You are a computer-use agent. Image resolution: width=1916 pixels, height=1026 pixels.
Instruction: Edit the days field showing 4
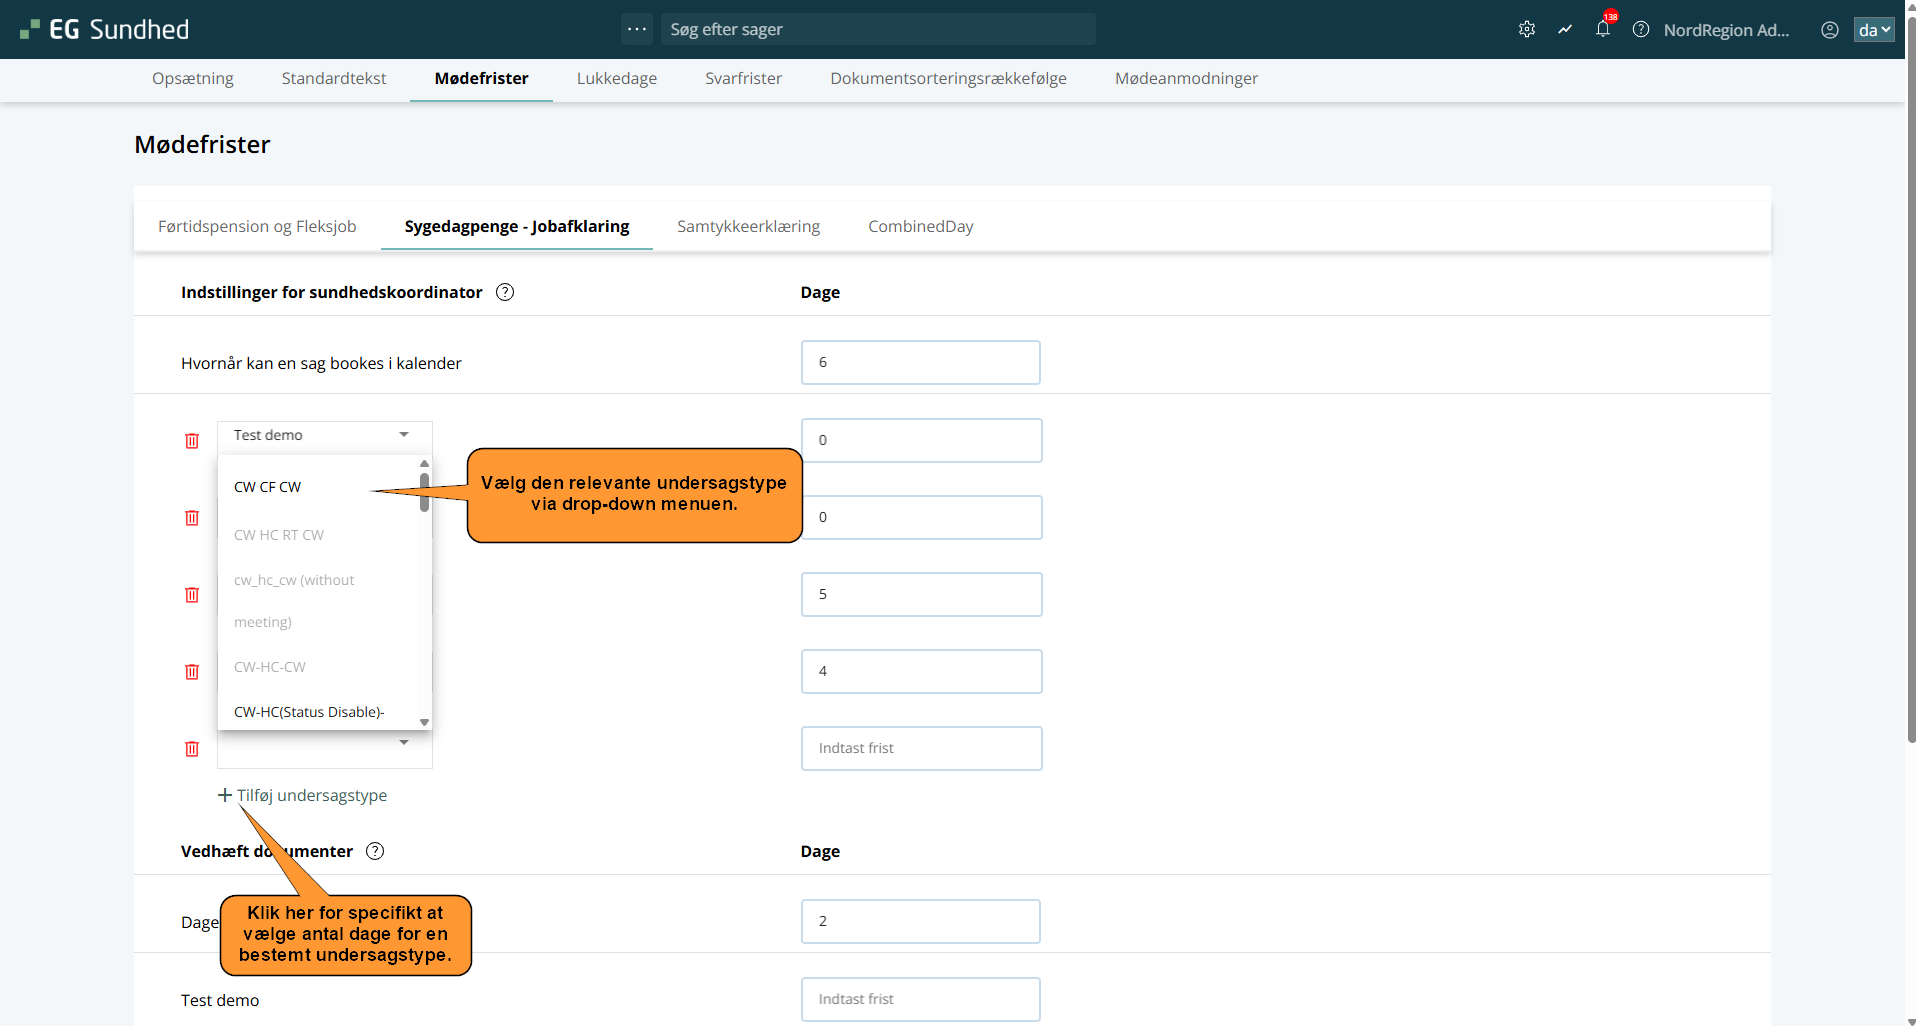pyautogui.click(x=921, y=671)
